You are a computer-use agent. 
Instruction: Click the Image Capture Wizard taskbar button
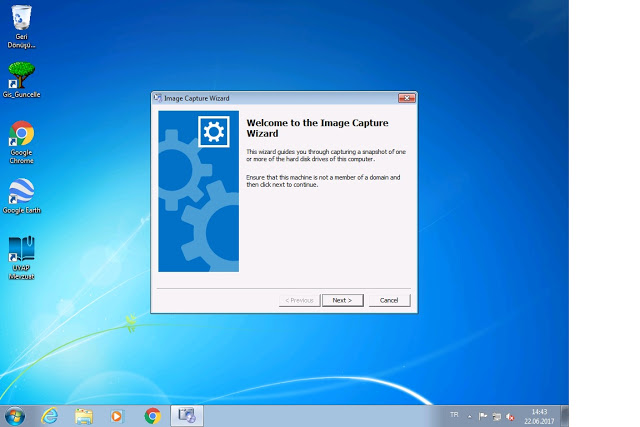186,415
